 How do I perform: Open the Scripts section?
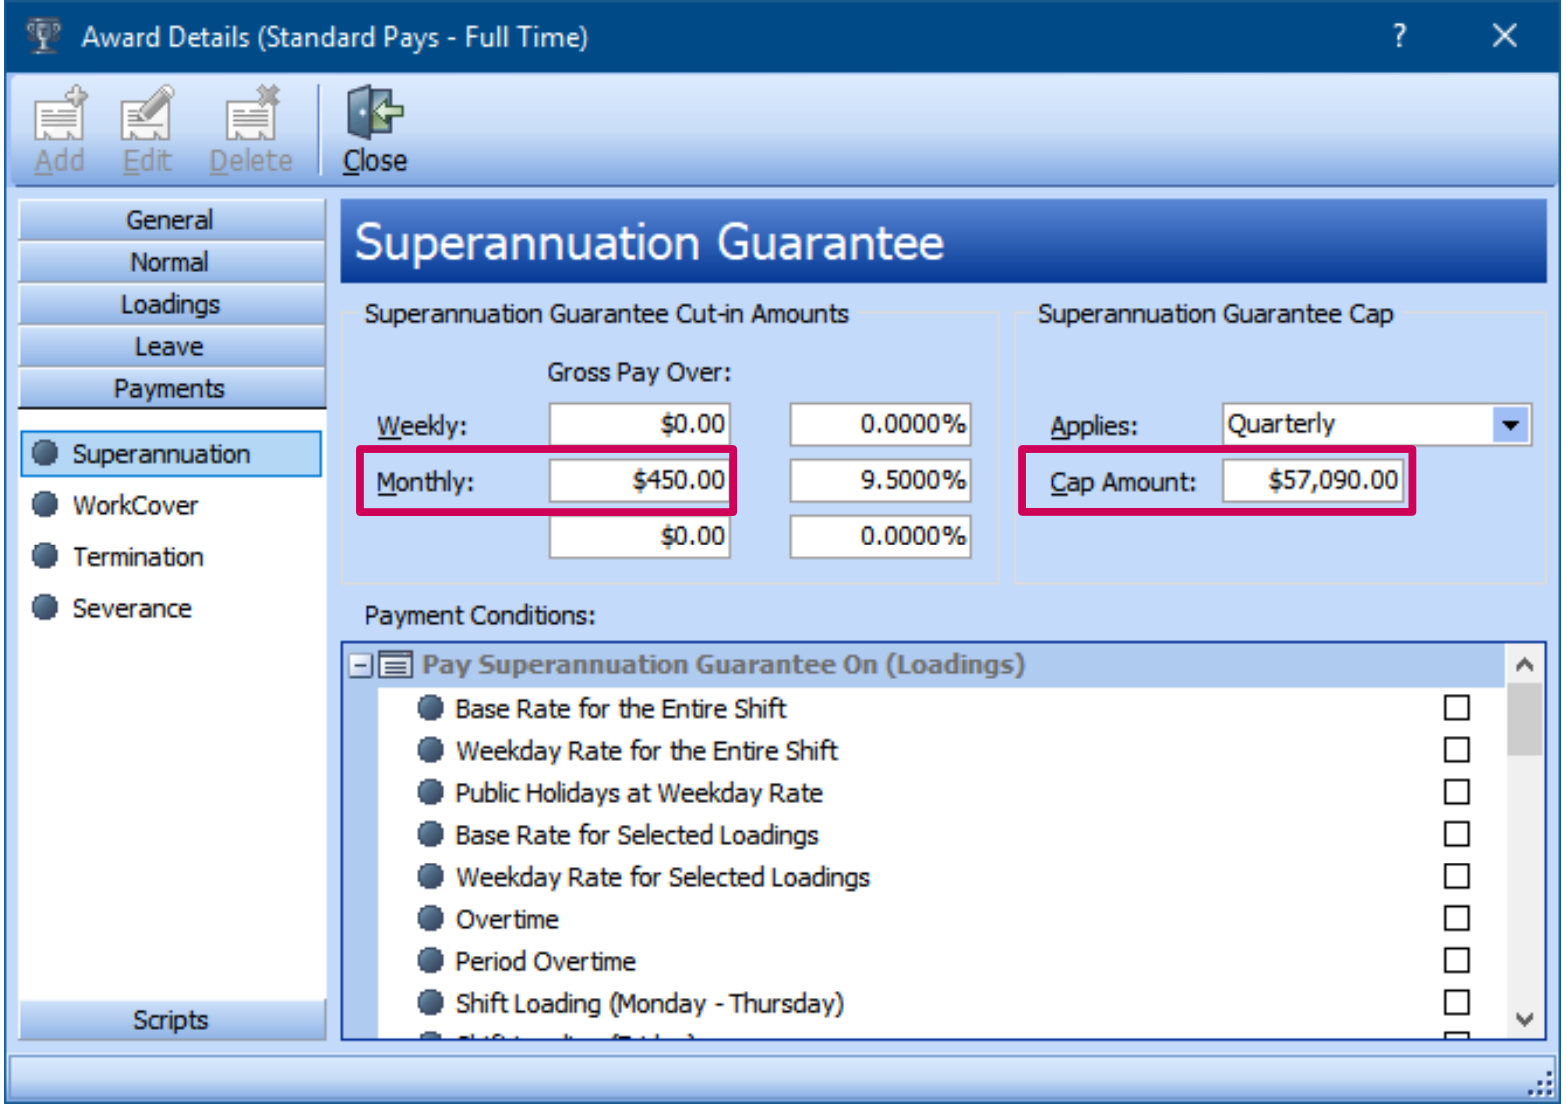pyautogui.click(x=171, y=1020)
